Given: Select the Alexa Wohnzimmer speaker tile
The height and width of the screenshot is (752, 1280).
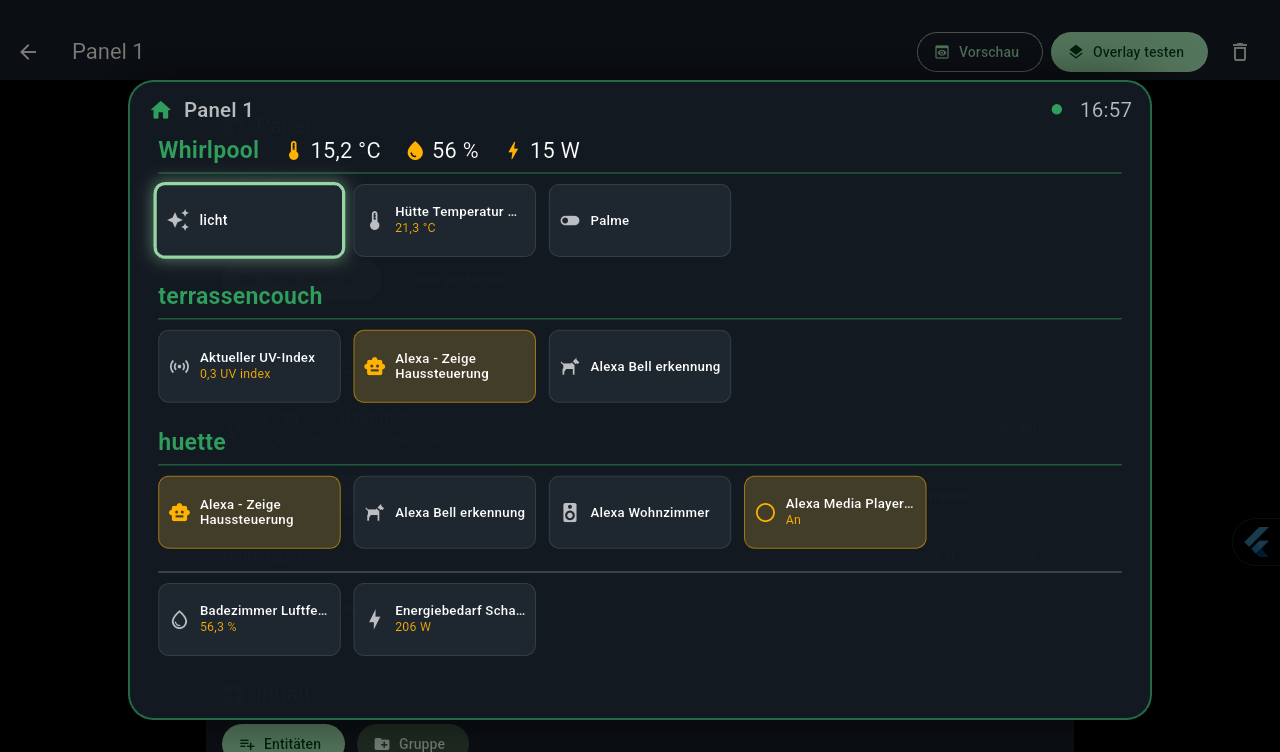Looking at the screenshot, I should pos(640,512).
